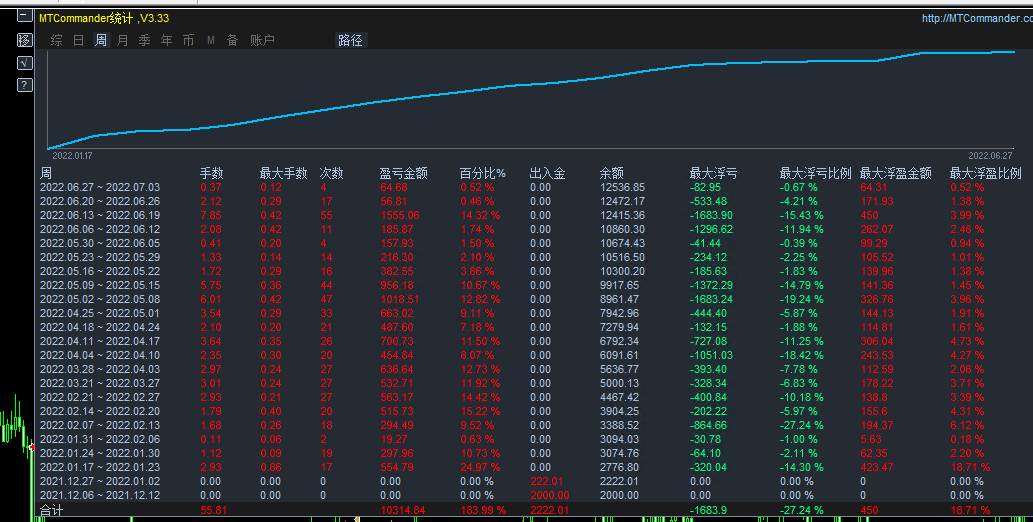Open the 季 quarterly tab
1033x522 pixels.
144,40
